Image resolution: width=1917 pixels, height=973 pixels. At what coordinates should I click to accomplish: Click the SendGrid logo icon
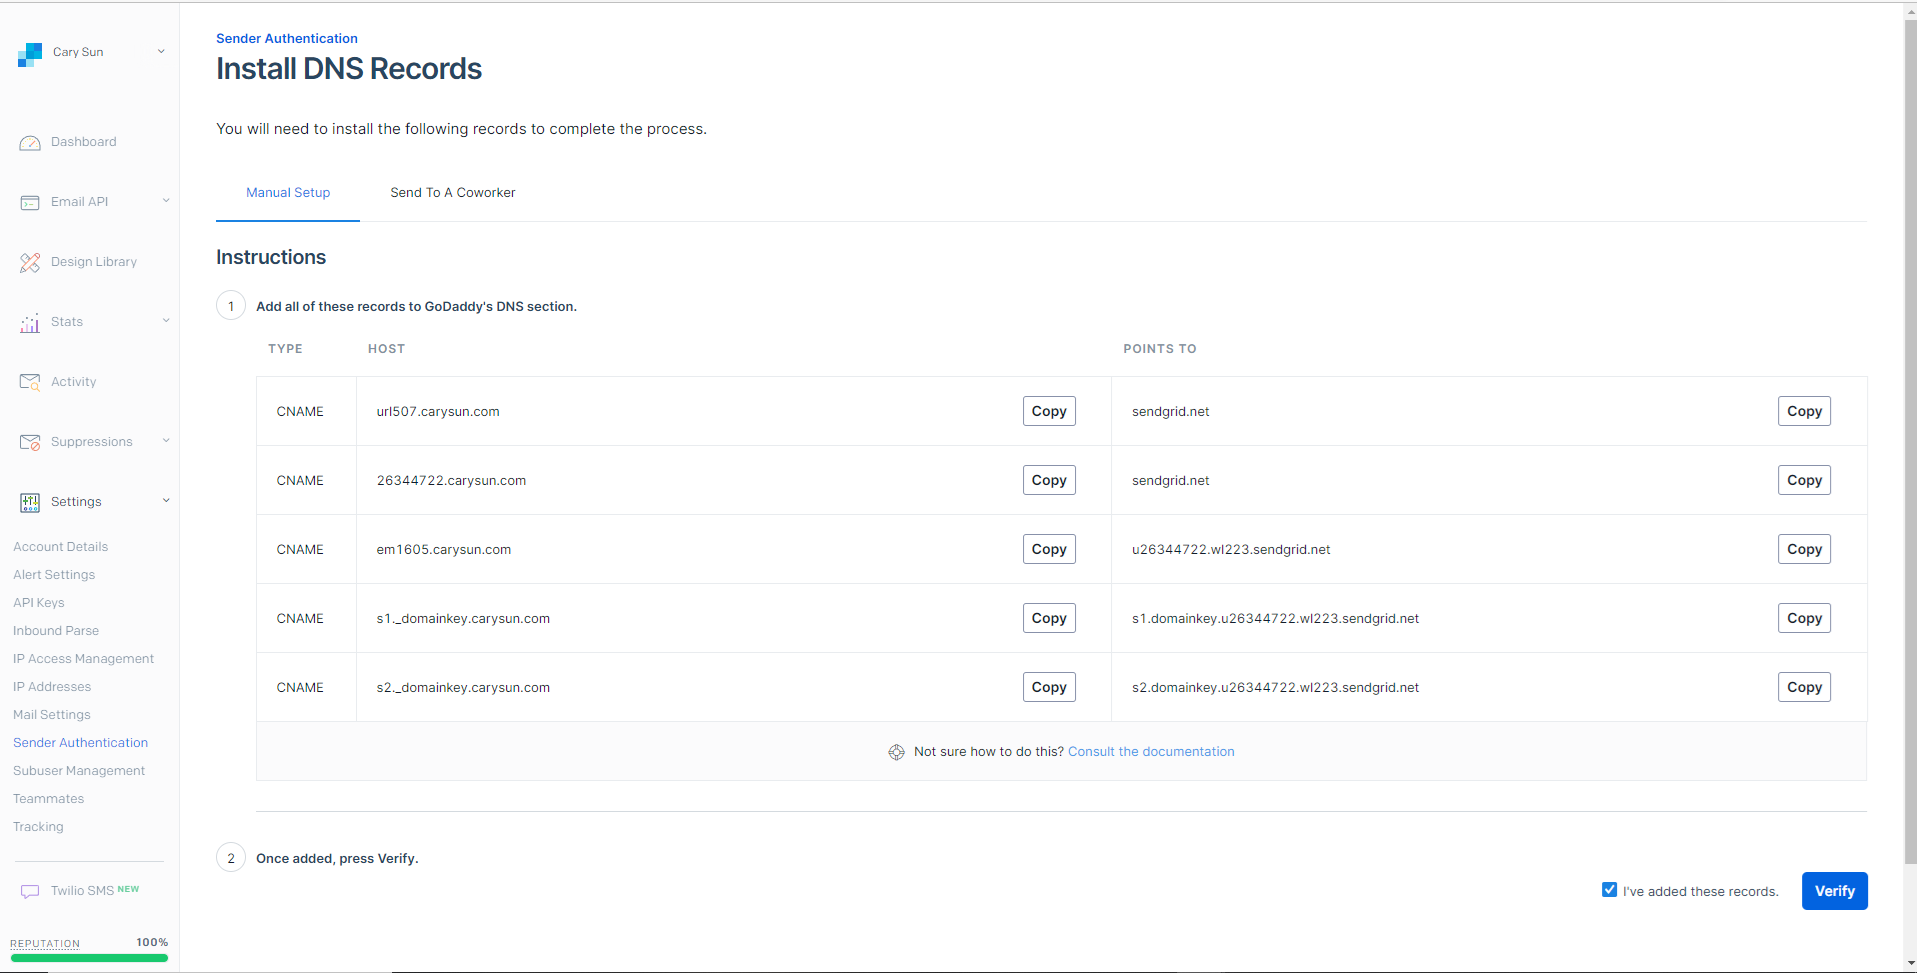(30, 54)
